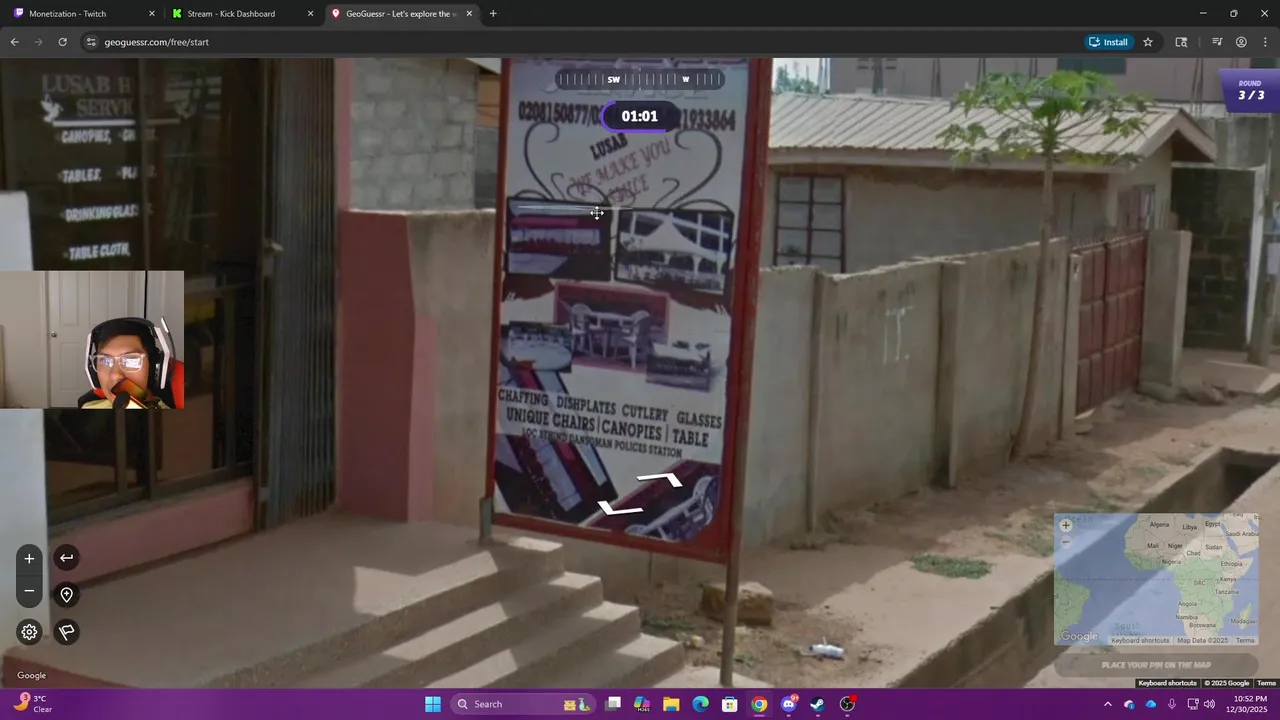The height and width of the screenshot is (720, 1280).
Task: View site information icon in address bar
Action: [x=91, y=42]
